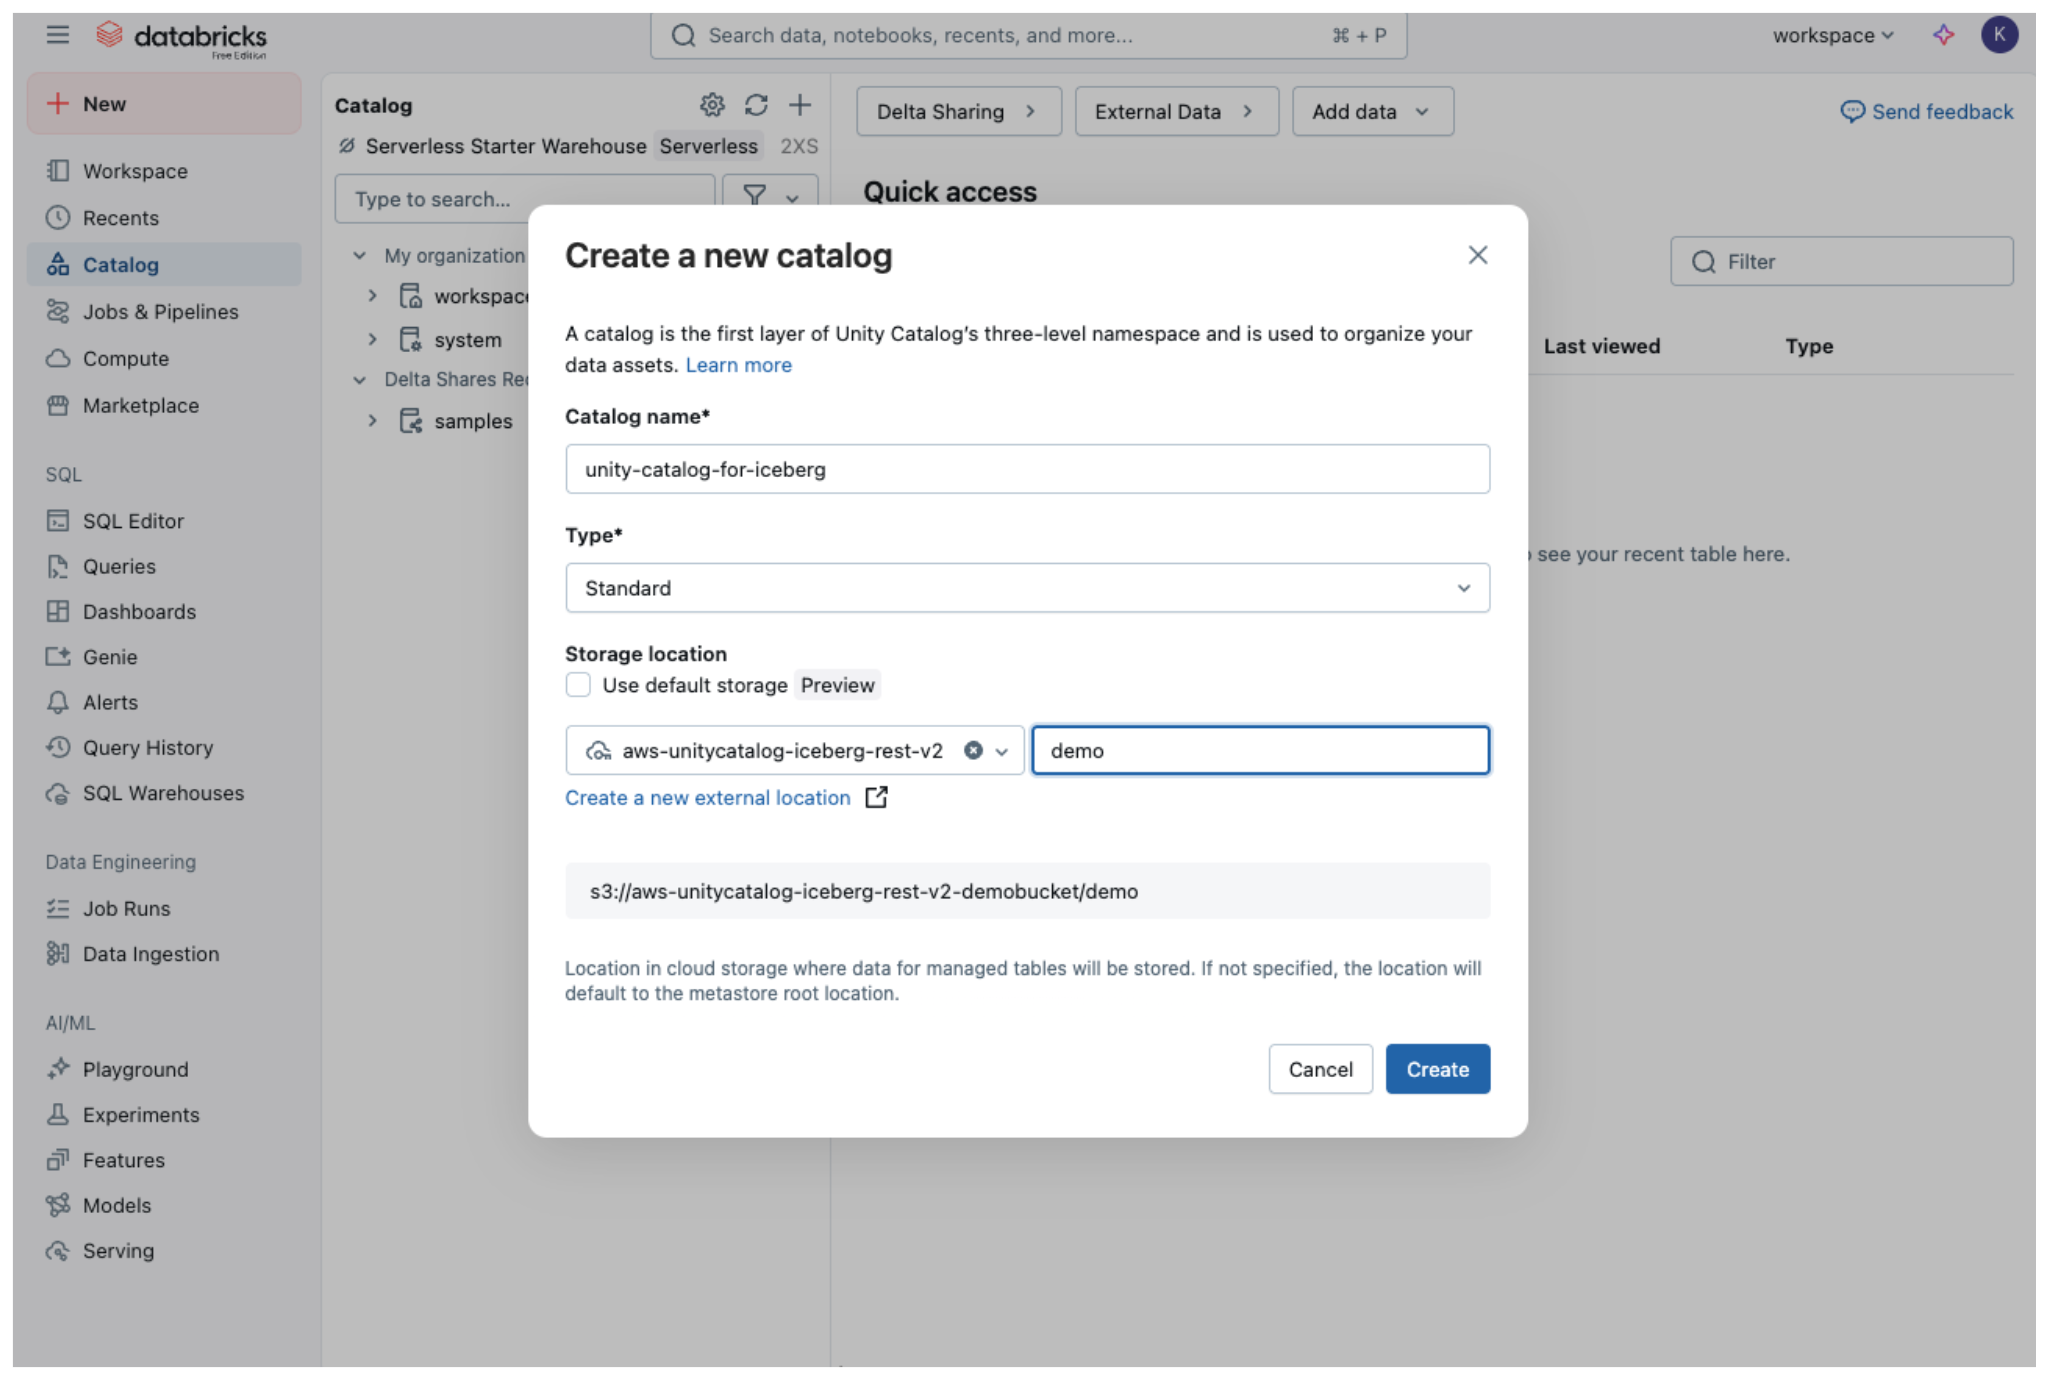Refresh the catalog tree

click(x=756, y=105)
